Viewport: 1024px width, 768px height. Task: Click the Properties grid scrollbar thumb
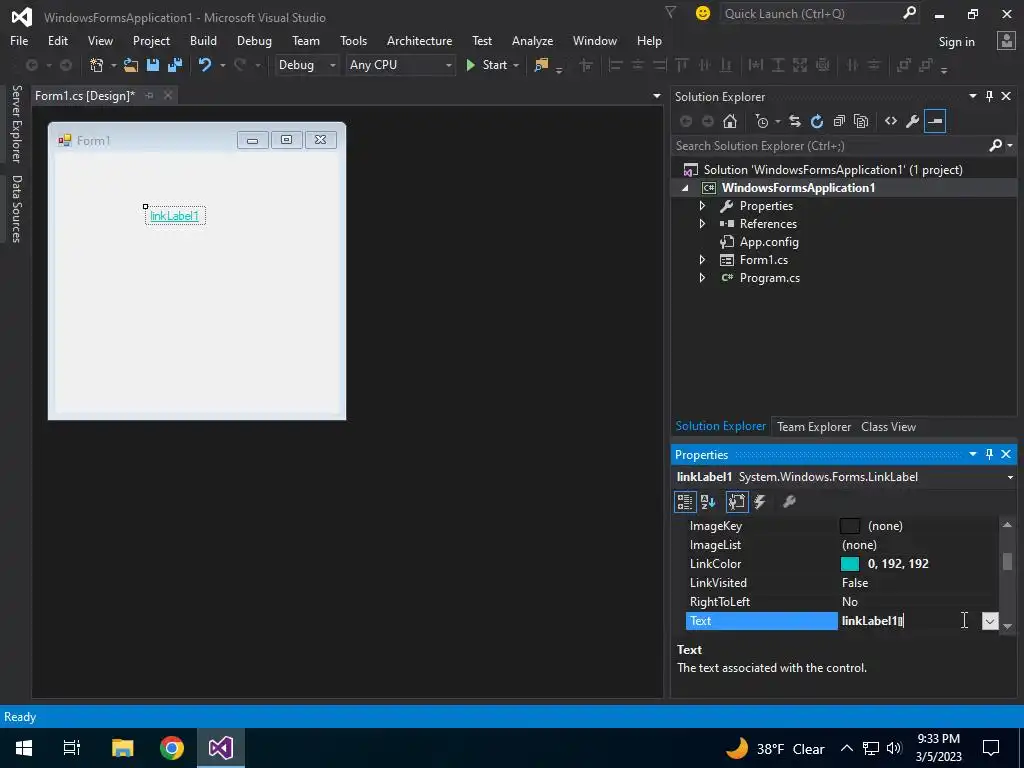(x=1008, y=561)
